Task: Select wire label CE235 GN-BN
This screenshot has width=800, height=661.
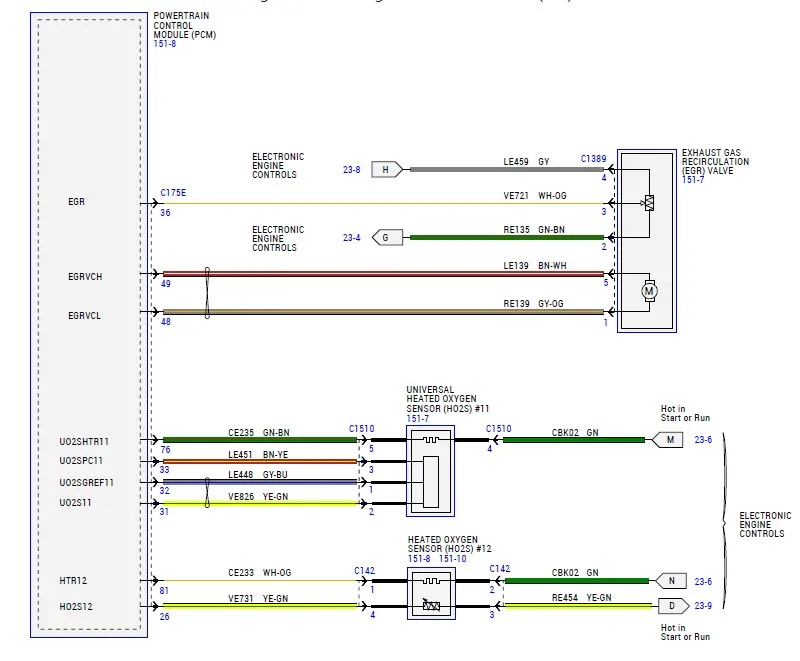Action: click(x=259, y=433)
